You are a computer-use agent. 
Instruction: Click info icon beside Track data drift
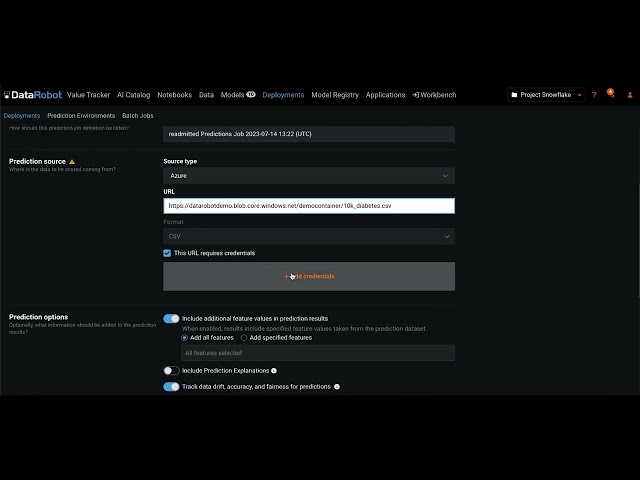tap(337, 387)
